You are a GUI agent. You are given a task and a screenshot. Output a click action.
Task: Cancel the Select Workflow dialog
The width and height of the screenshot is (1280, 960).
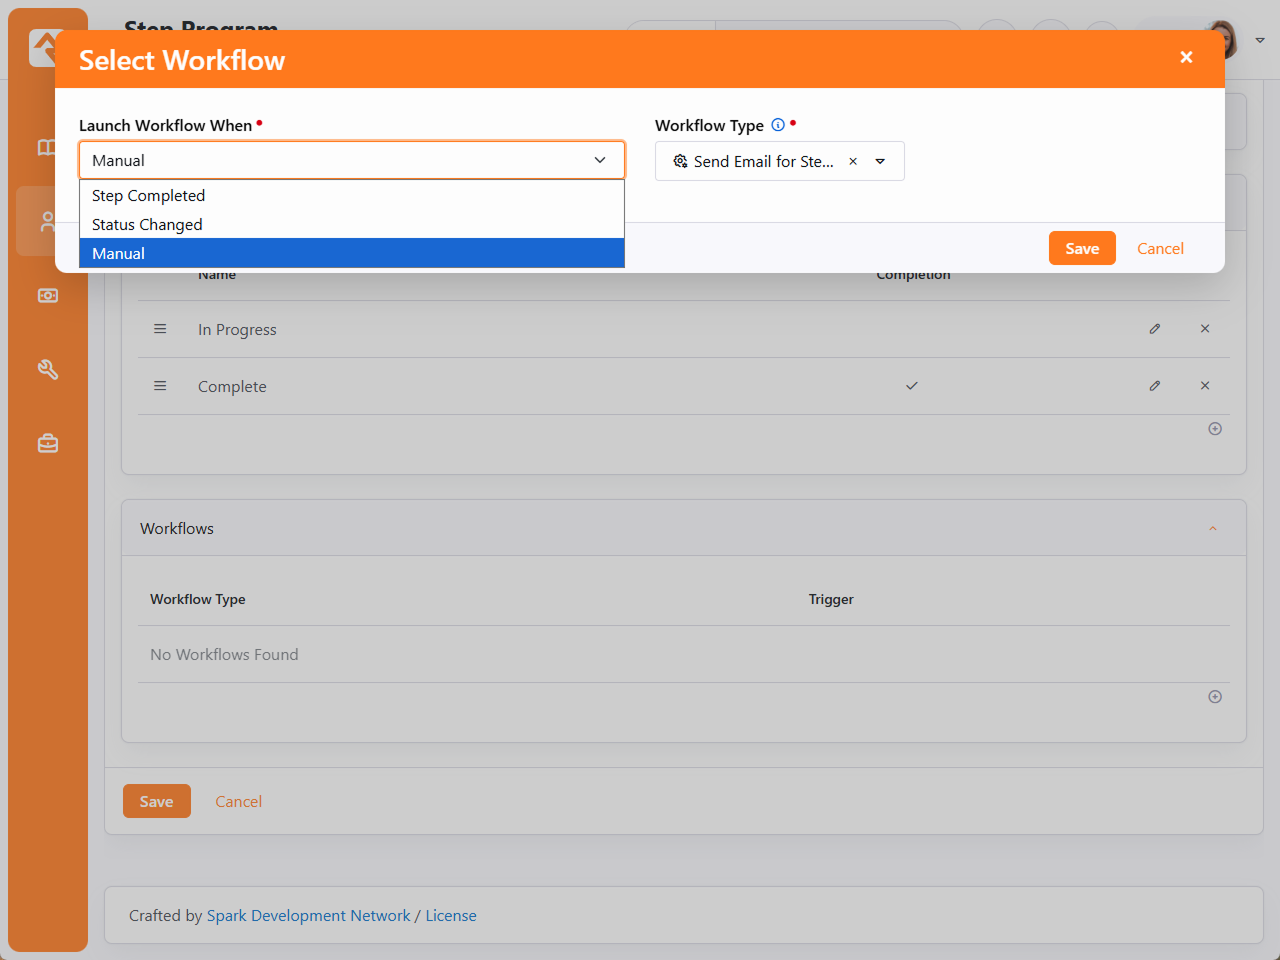click(1160, 249)
